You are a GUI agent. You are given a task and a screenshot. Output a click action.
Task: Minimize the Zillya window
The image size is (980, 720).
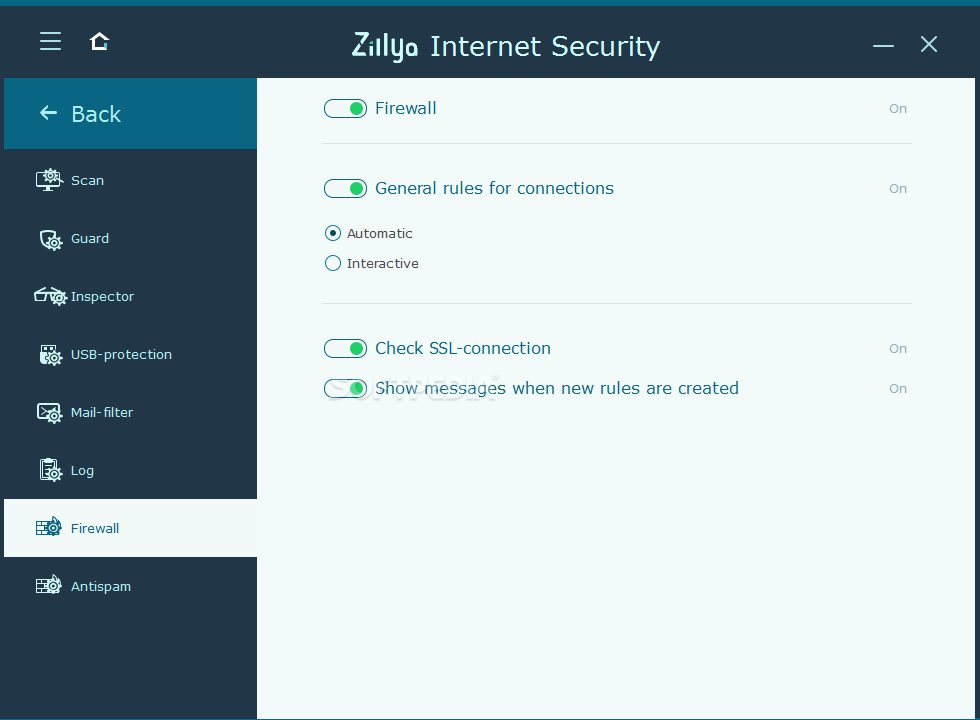click(x=883, y=45)
